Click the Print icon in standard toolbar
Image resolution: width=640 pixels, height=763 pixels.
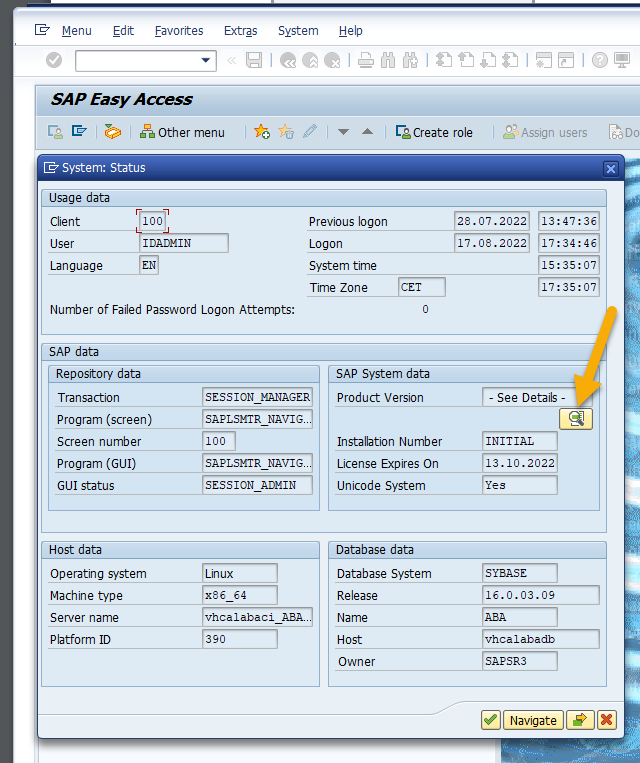tap(365, 61)
